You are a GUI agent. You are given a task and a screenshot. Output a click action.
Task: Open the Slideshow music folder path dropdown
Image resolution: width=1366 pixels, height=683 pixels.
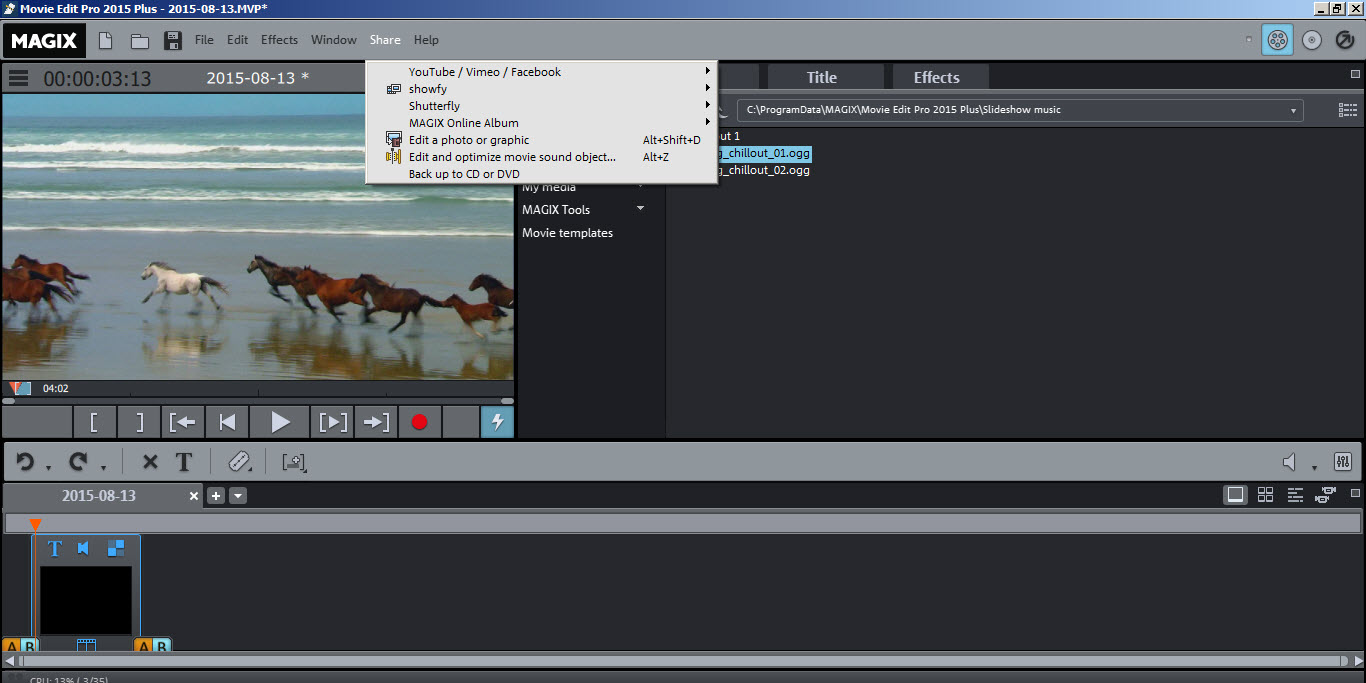pyautogui.click(x=1293, y=111)
